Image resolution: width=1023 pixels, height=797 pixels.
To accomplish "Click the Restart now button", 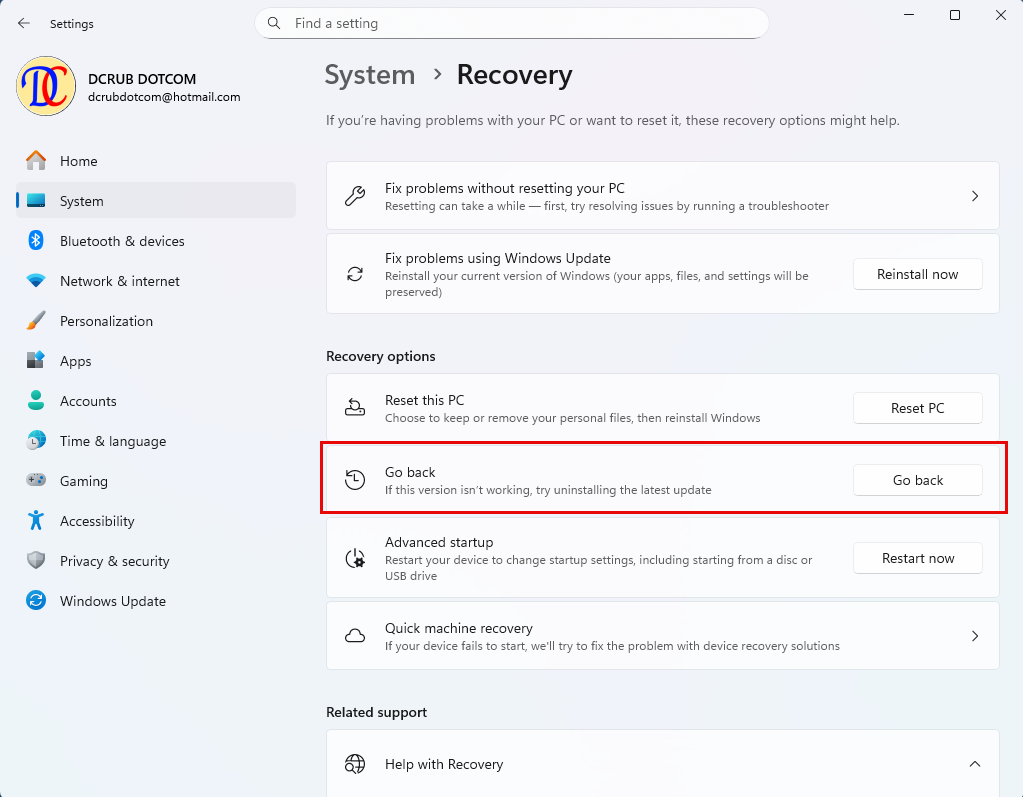I will (917, 558).
